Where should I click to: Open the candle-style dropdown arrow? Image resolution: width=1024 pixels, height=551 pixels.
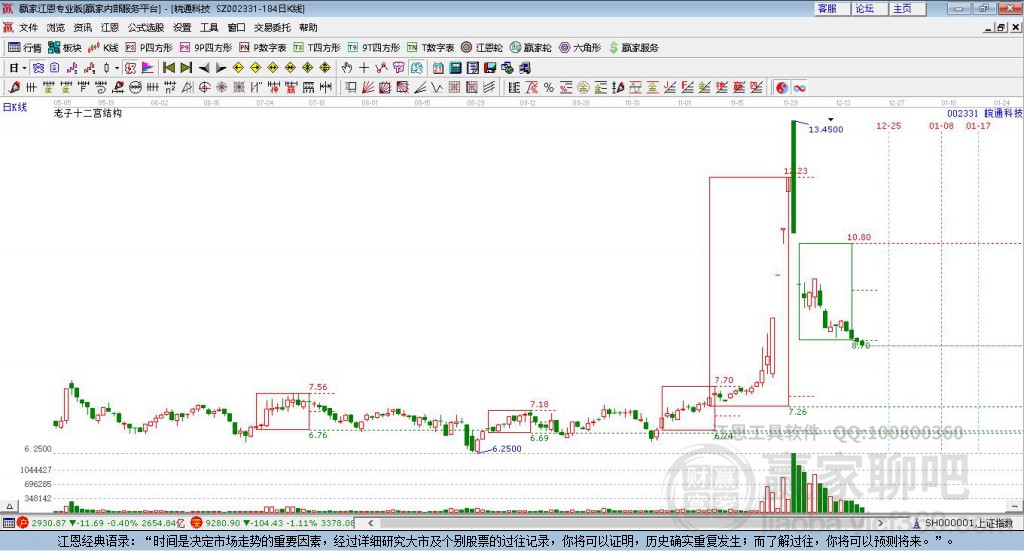coord(117,68)
